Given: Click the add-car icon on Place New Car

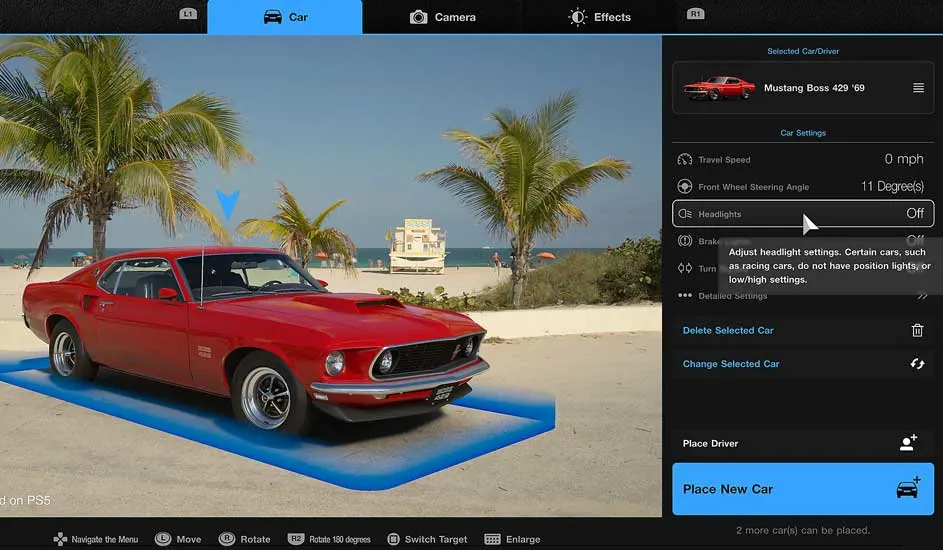Looking at the screenshot, I should tap(908, 489).
